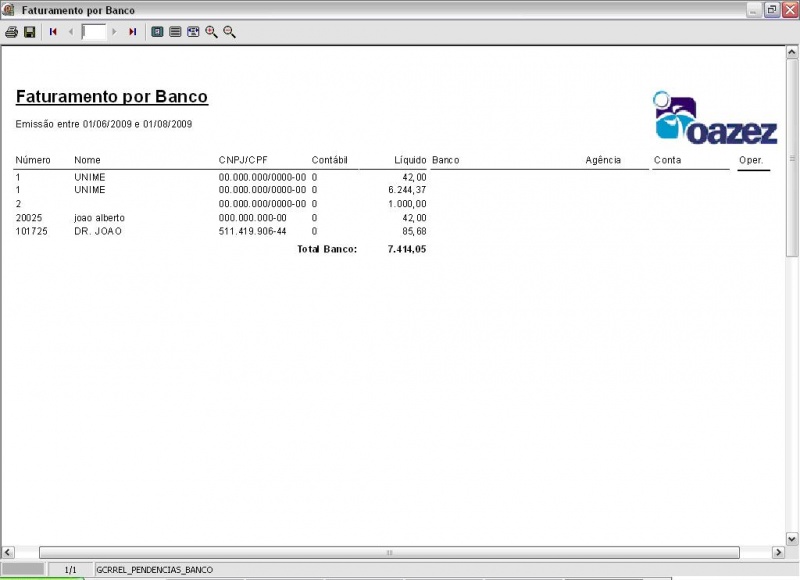Click CPF 000.000.000-00
Screen dimensions: 800x580
click(253, 218)
